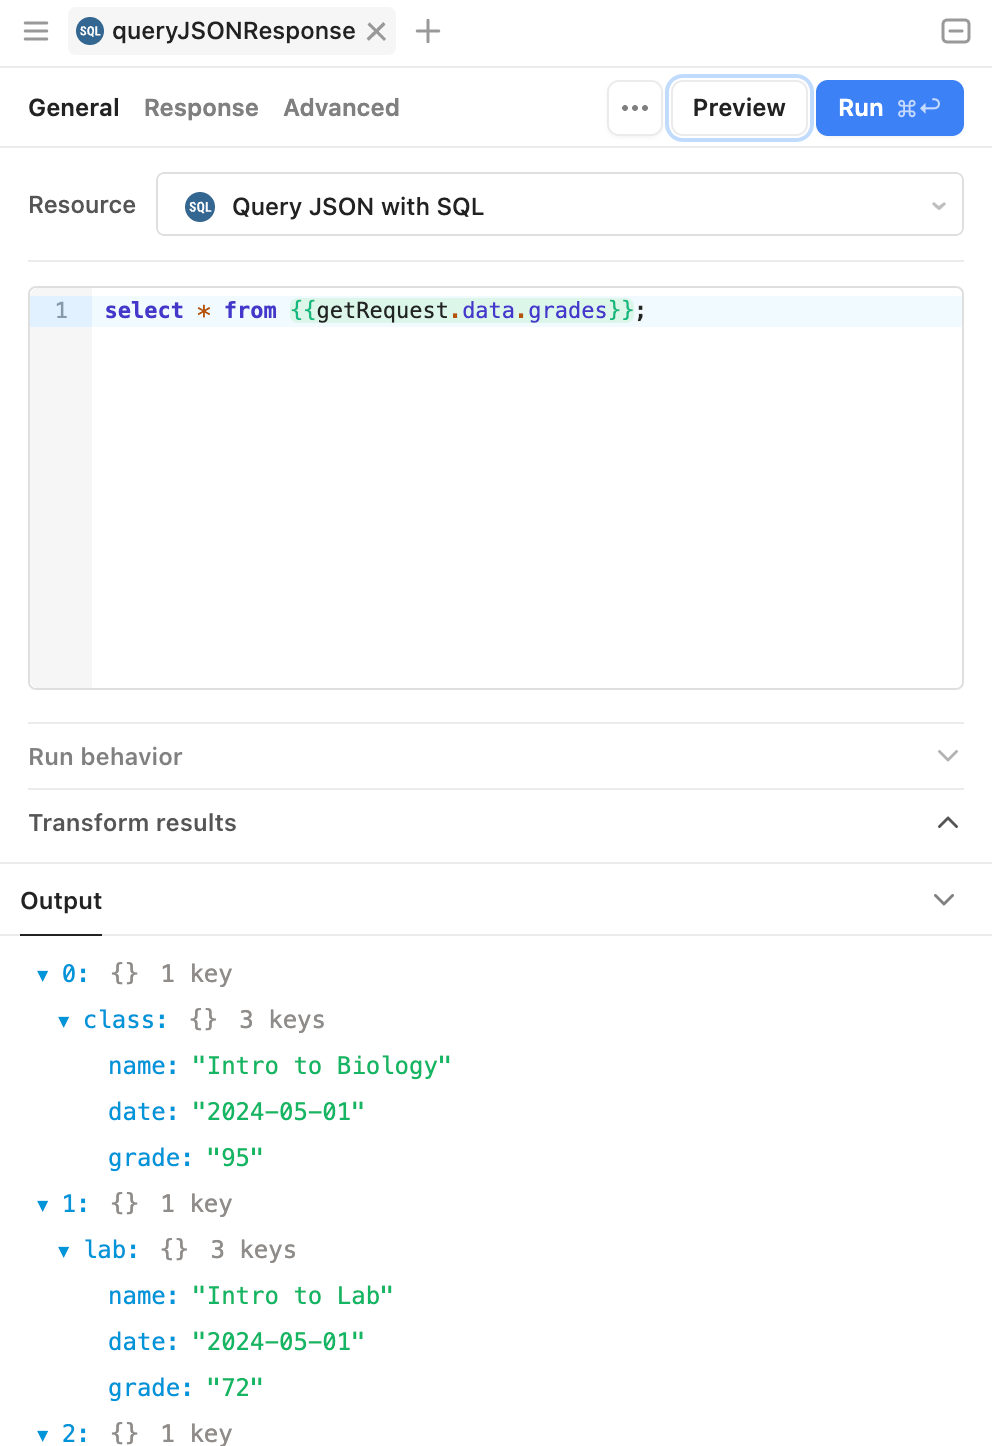Collapse the Output panel chevron
992x1446 pixels.
[x=944, y=900]
